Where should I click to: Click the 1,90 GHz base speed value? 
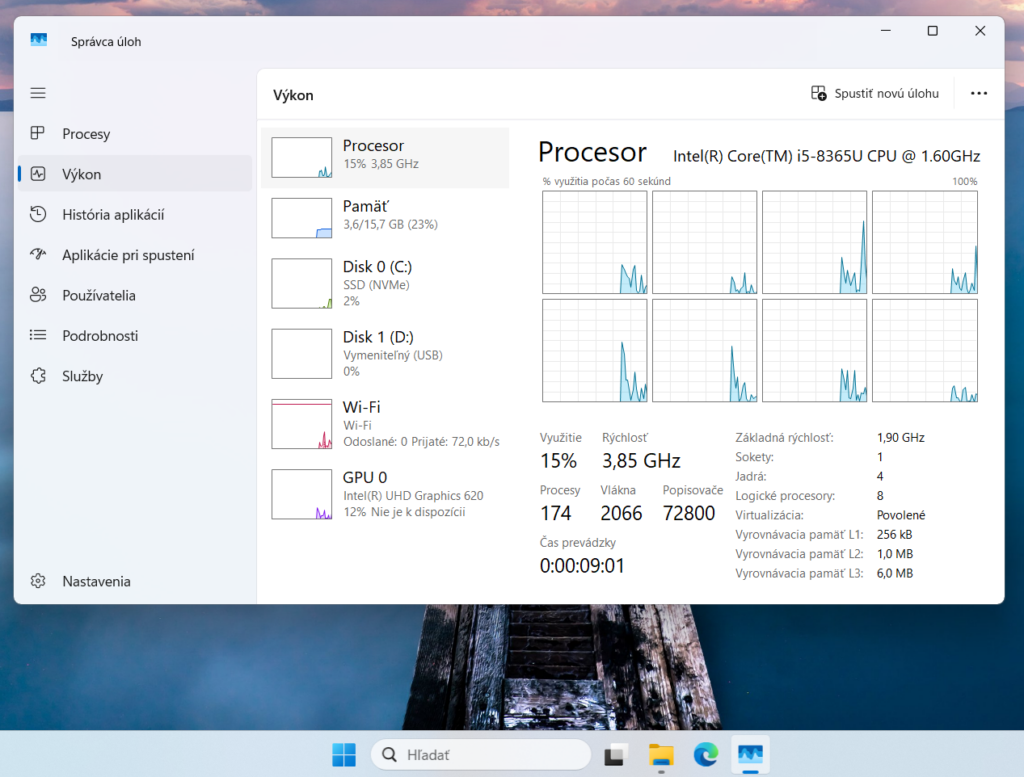pos(901,437)
